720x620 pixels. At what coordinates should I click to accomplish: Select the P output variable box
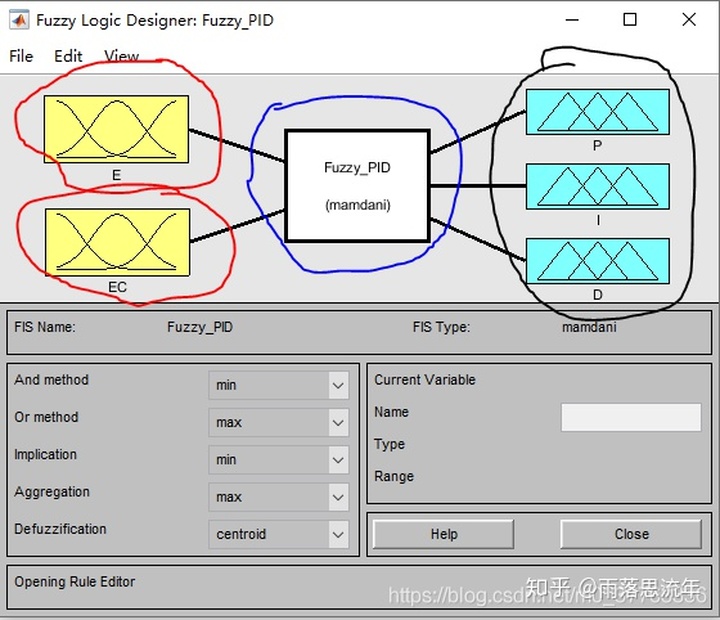(597, 112)
